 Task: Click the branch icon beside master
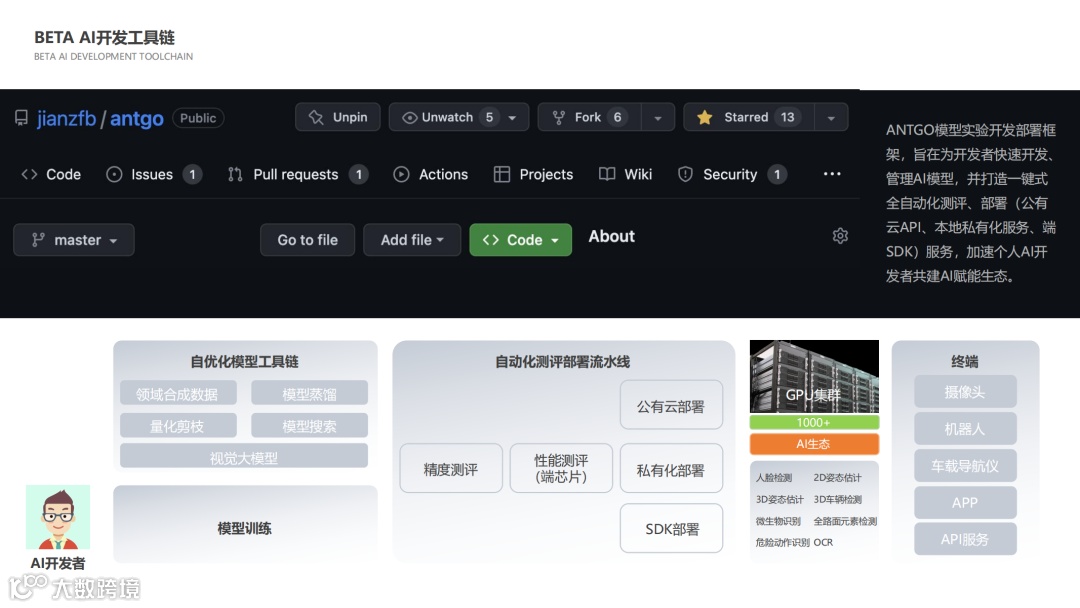(x=38, y=240)
